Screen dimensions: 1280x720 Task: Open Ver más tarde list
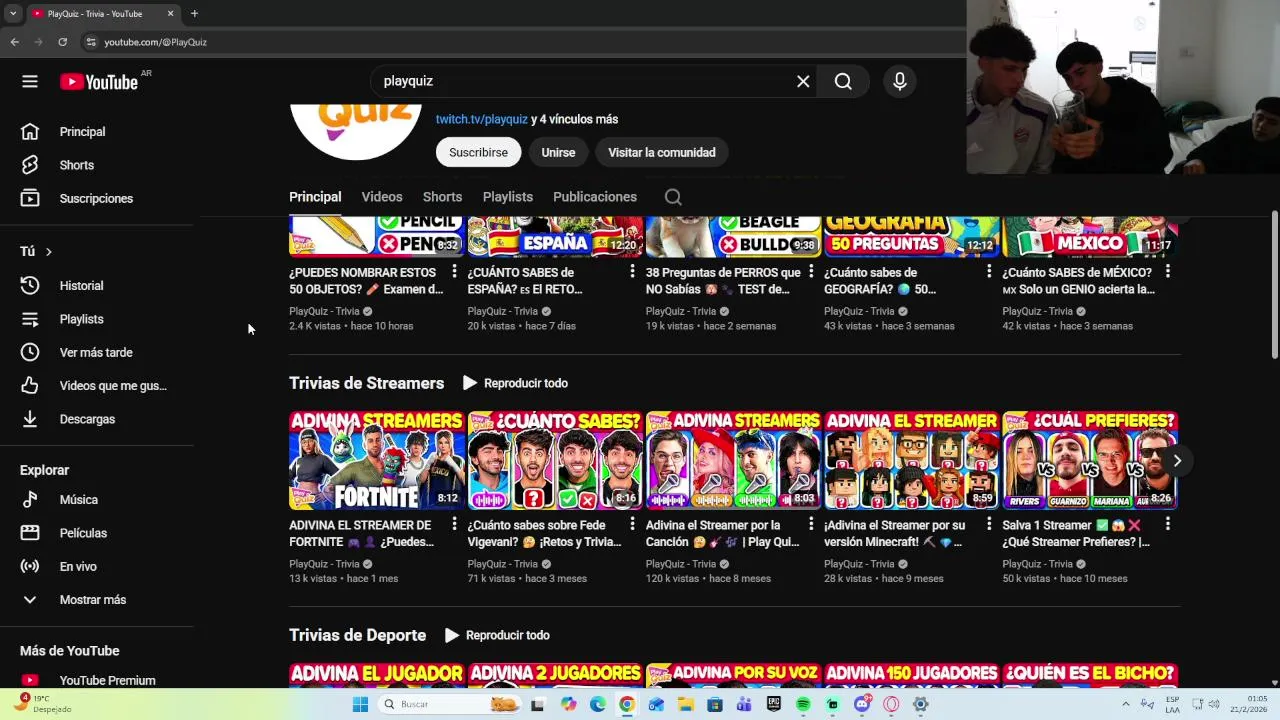(97, 352)
